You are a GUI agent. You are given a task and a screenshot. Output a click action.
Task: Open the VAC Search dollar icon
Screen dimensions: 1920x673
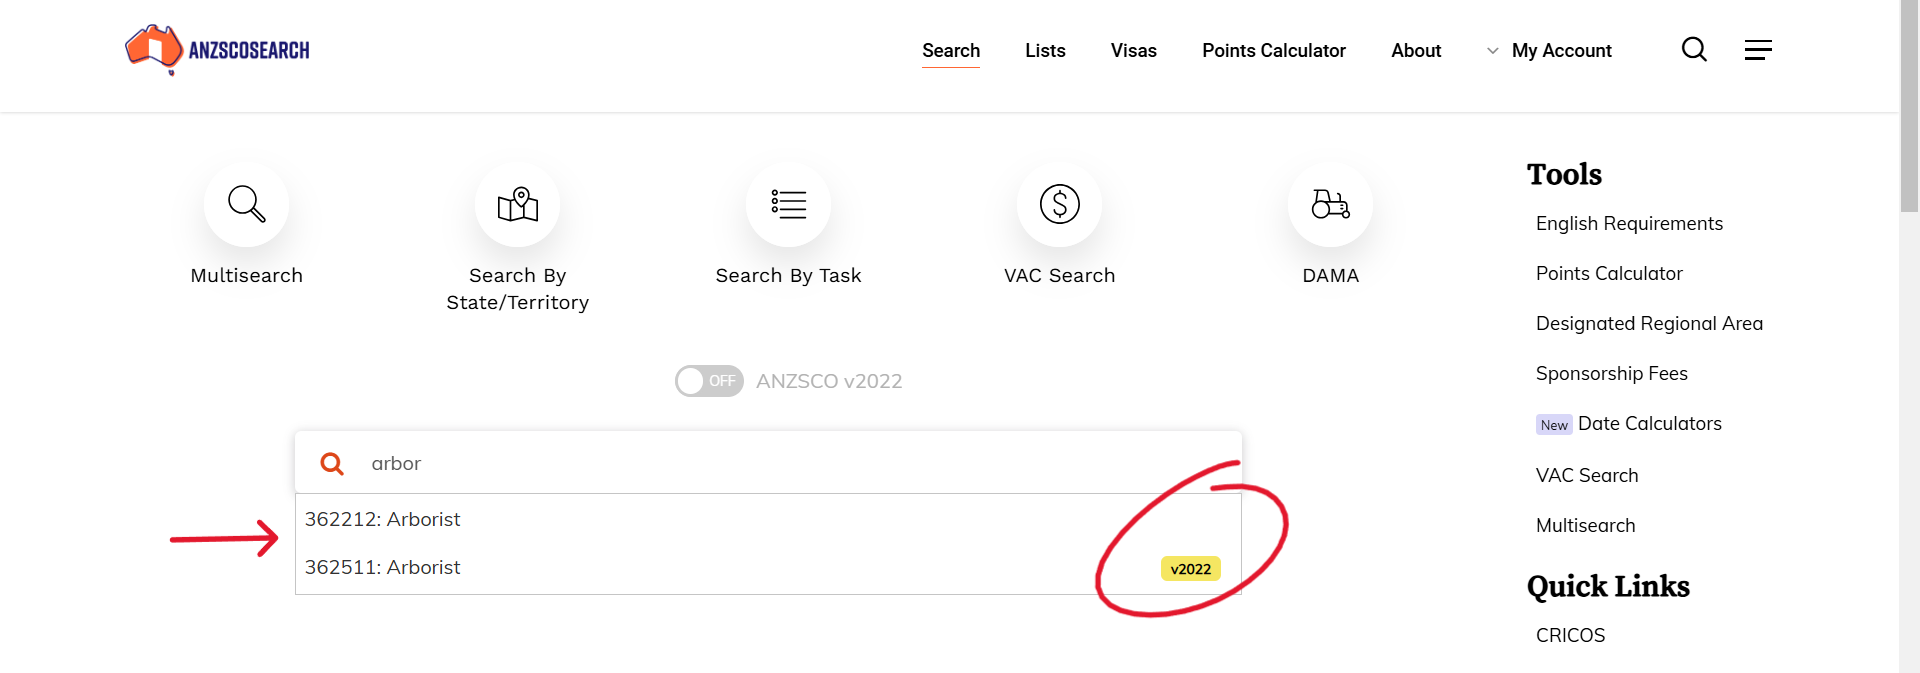(x=1059, y=204)
